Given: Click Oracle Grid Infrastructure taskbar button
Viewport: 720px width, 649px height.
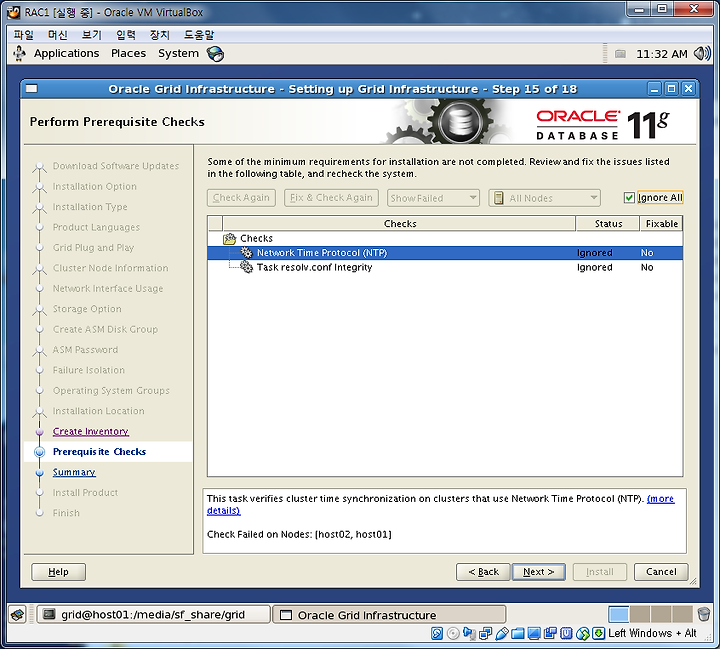Looking at the screenshot, I should click(389, 615).
